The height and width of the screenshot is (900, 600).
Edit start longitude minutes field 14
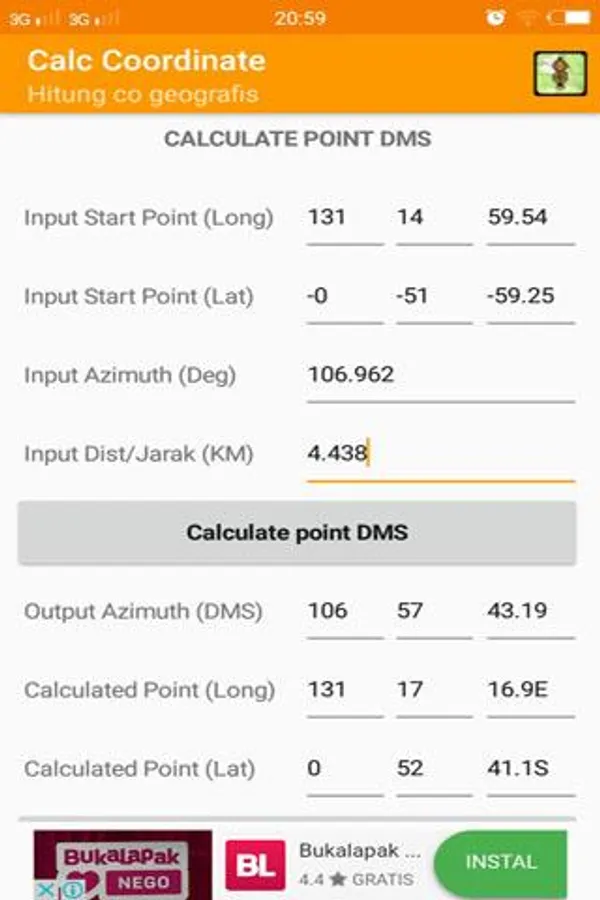433,217
